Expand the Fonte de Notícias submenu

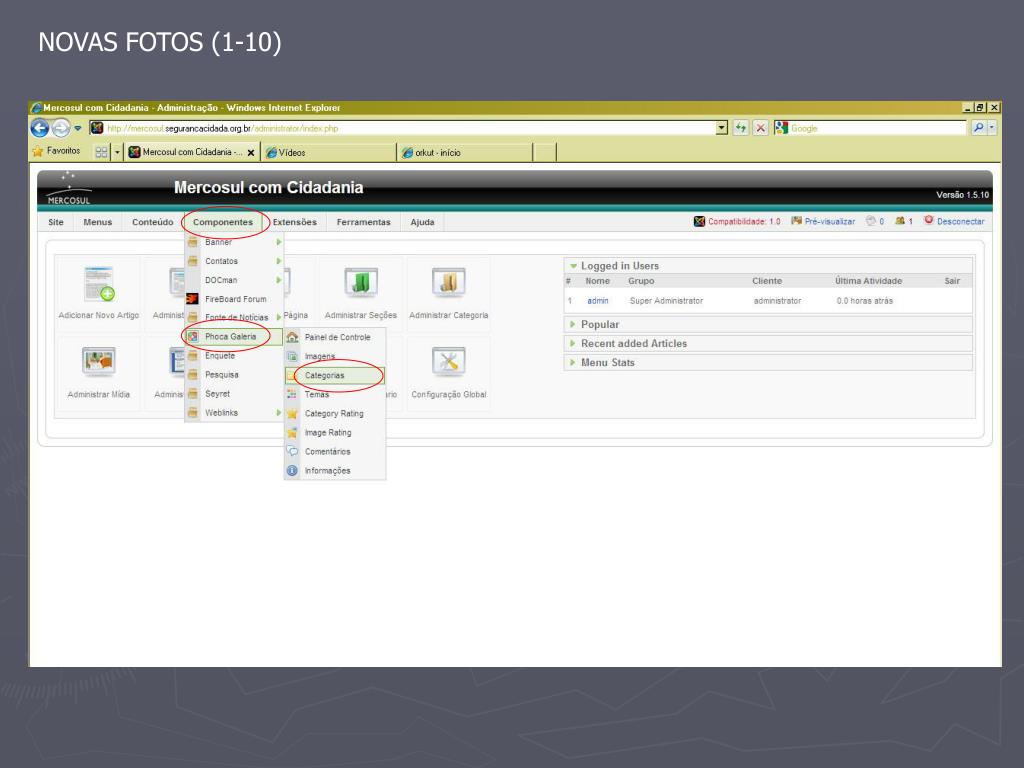tap(234, 317)
